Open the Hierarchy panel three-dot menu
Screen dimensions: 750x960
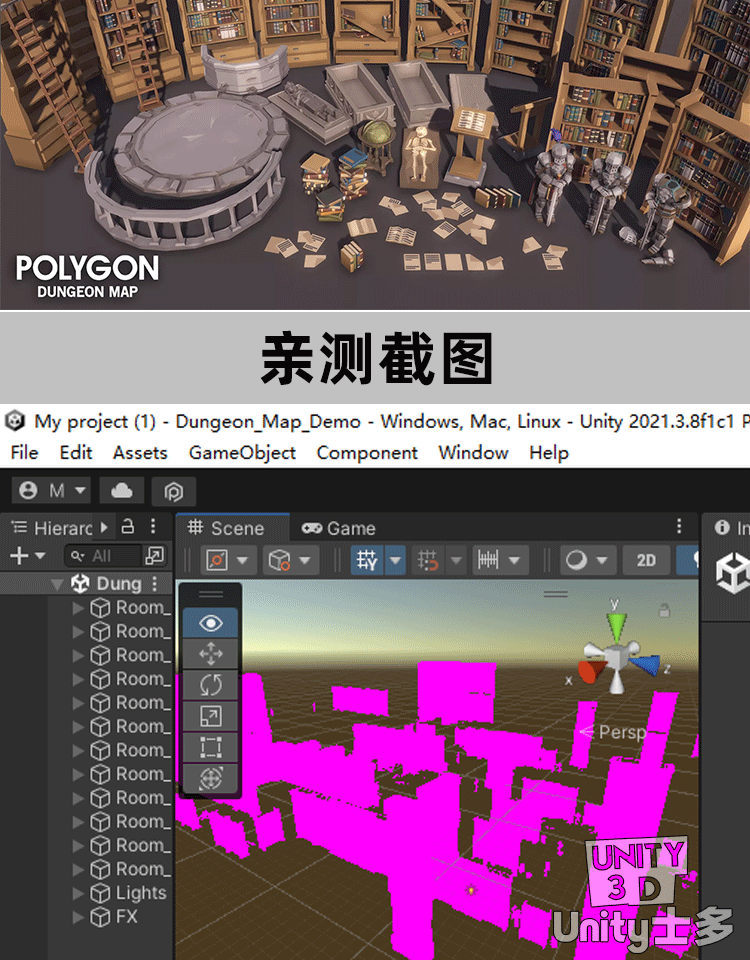click(x=153, y=527)
